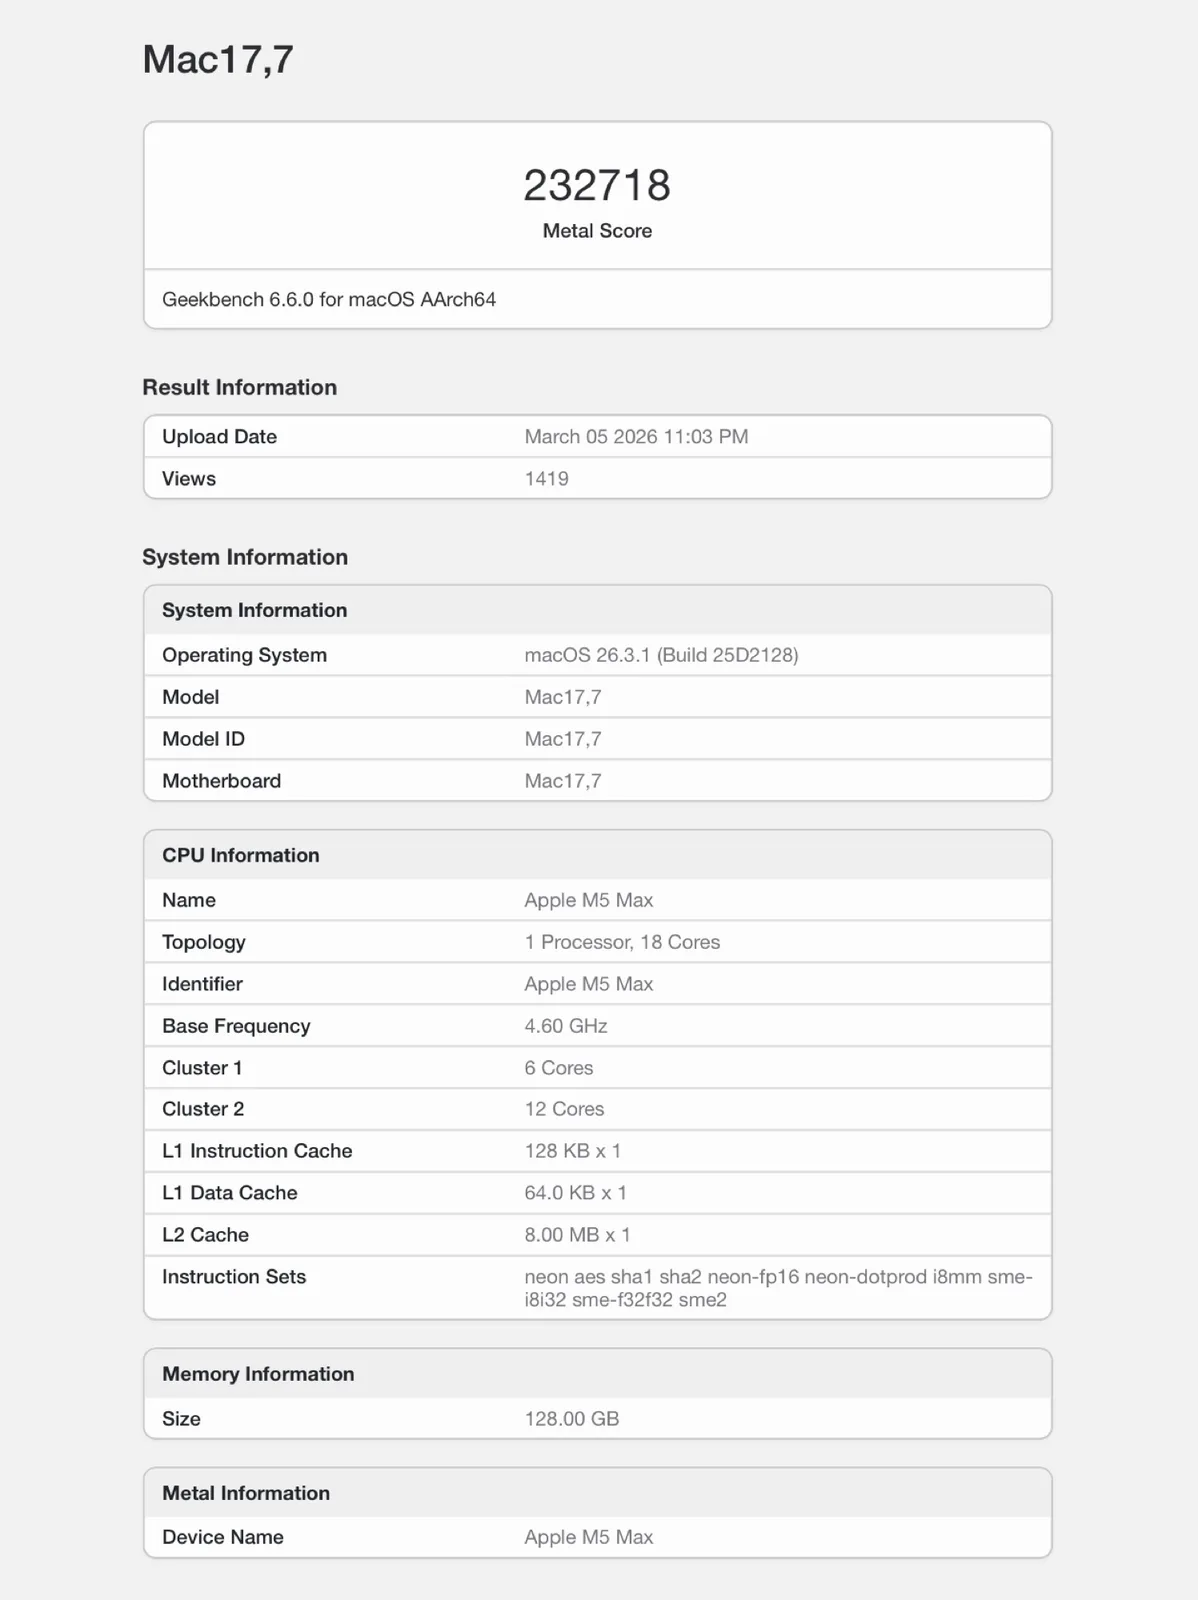Click the Instruction Sets value text
The height and width of the screenshot is (1600, 1198).
(777, 1288)
